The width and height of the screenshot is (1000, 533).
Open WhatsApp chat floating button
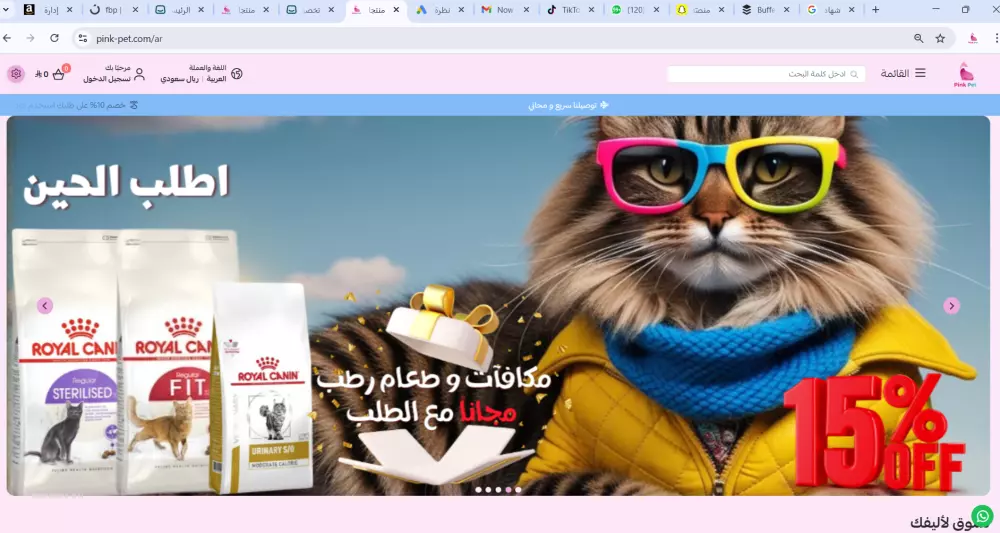983,516
